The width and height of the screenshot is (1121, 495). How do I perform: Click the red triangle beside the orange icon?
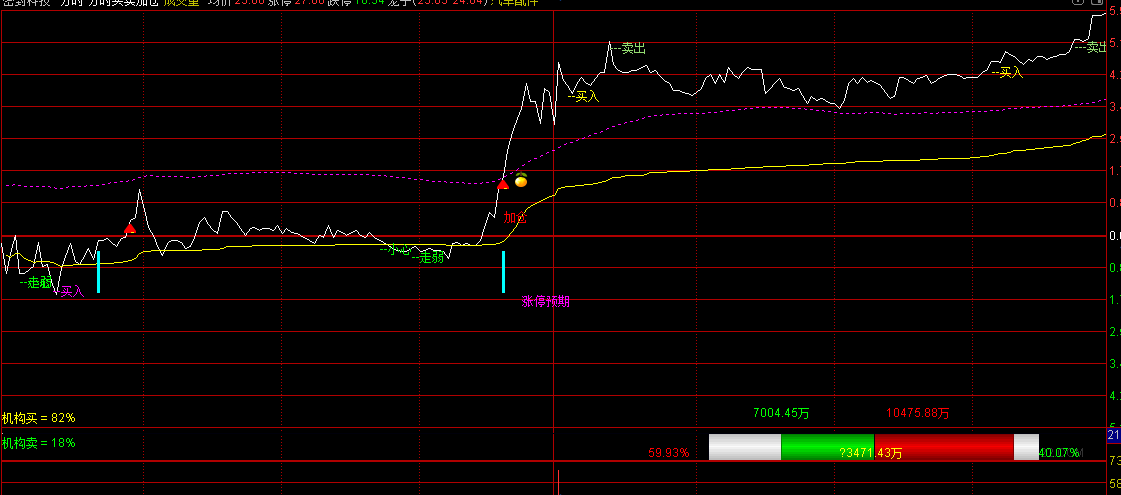pyautogui.click(x=503, y=185)
